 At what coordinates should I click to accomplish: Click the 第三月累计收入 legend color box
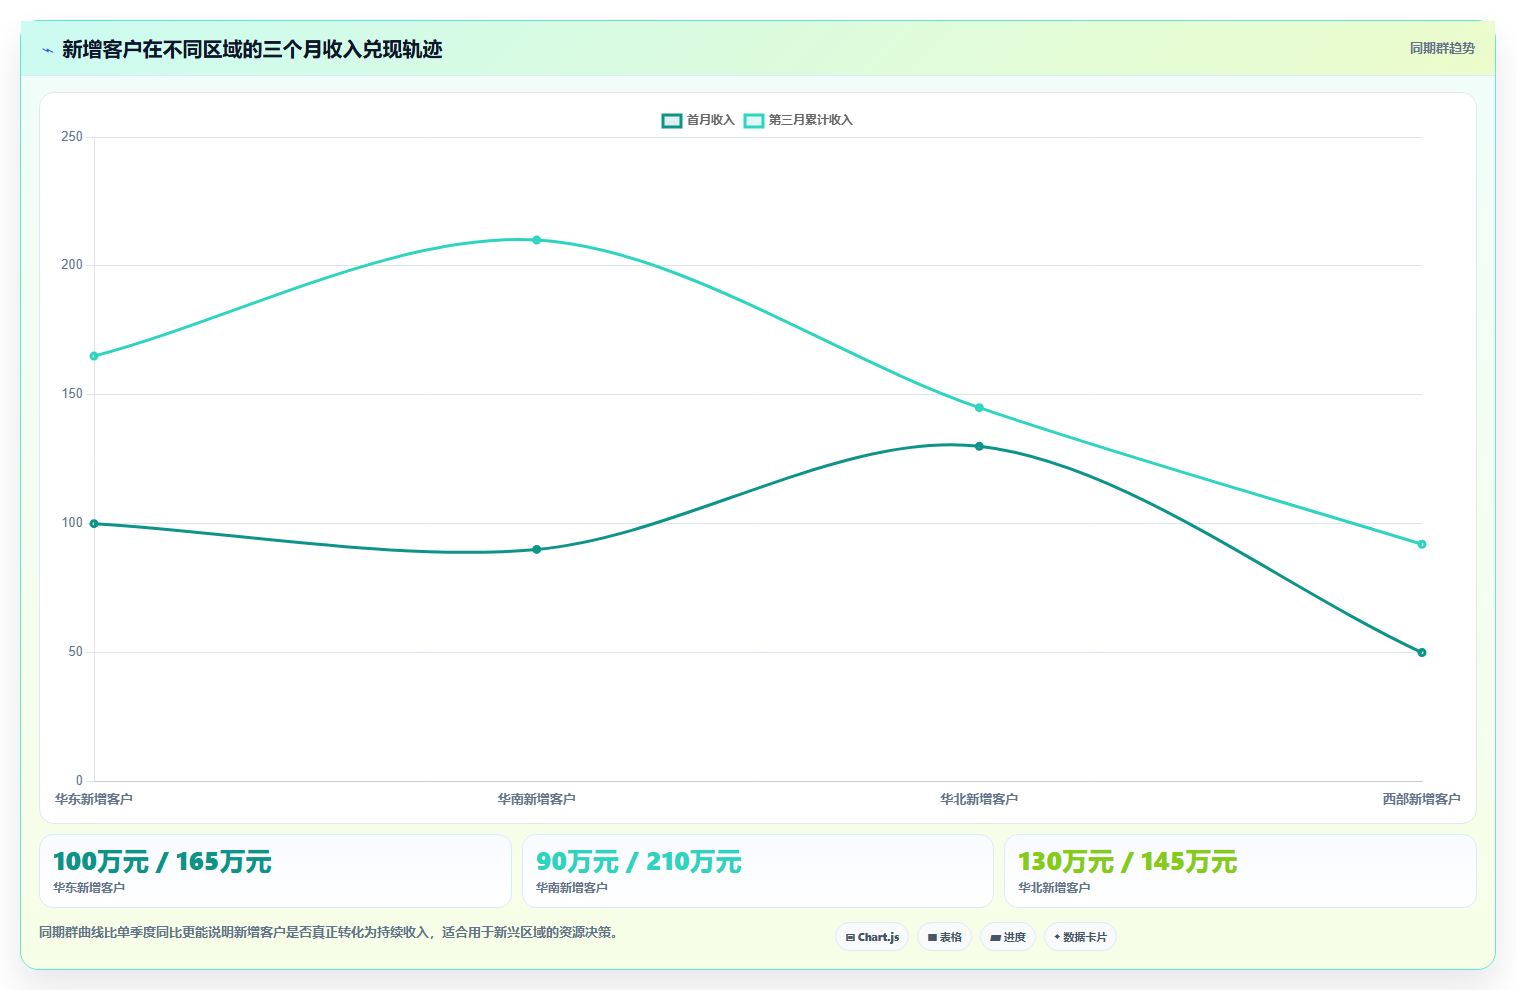(x=754, y=121)
